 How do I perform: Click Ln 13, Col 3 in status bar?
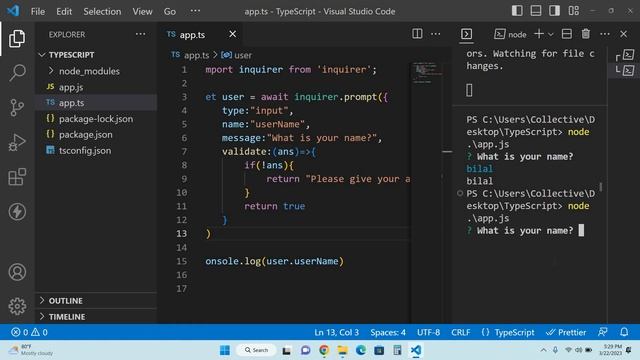coord(336,333)
